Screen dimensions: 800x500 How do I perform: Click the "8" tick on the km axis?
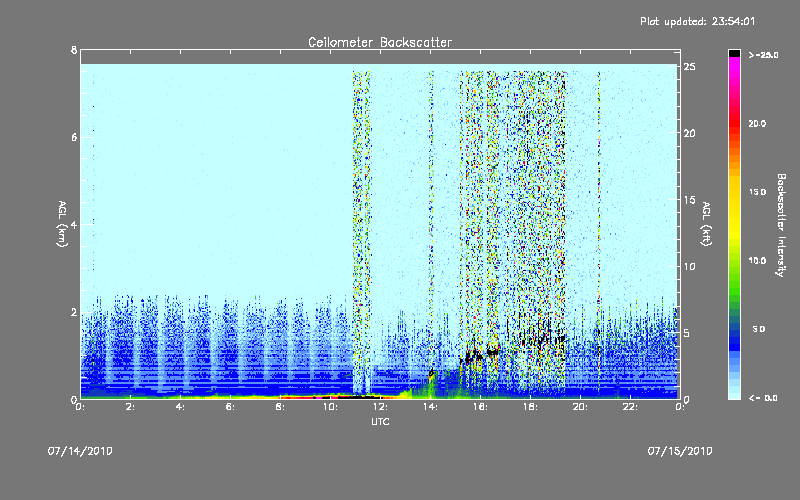point(74,50)
